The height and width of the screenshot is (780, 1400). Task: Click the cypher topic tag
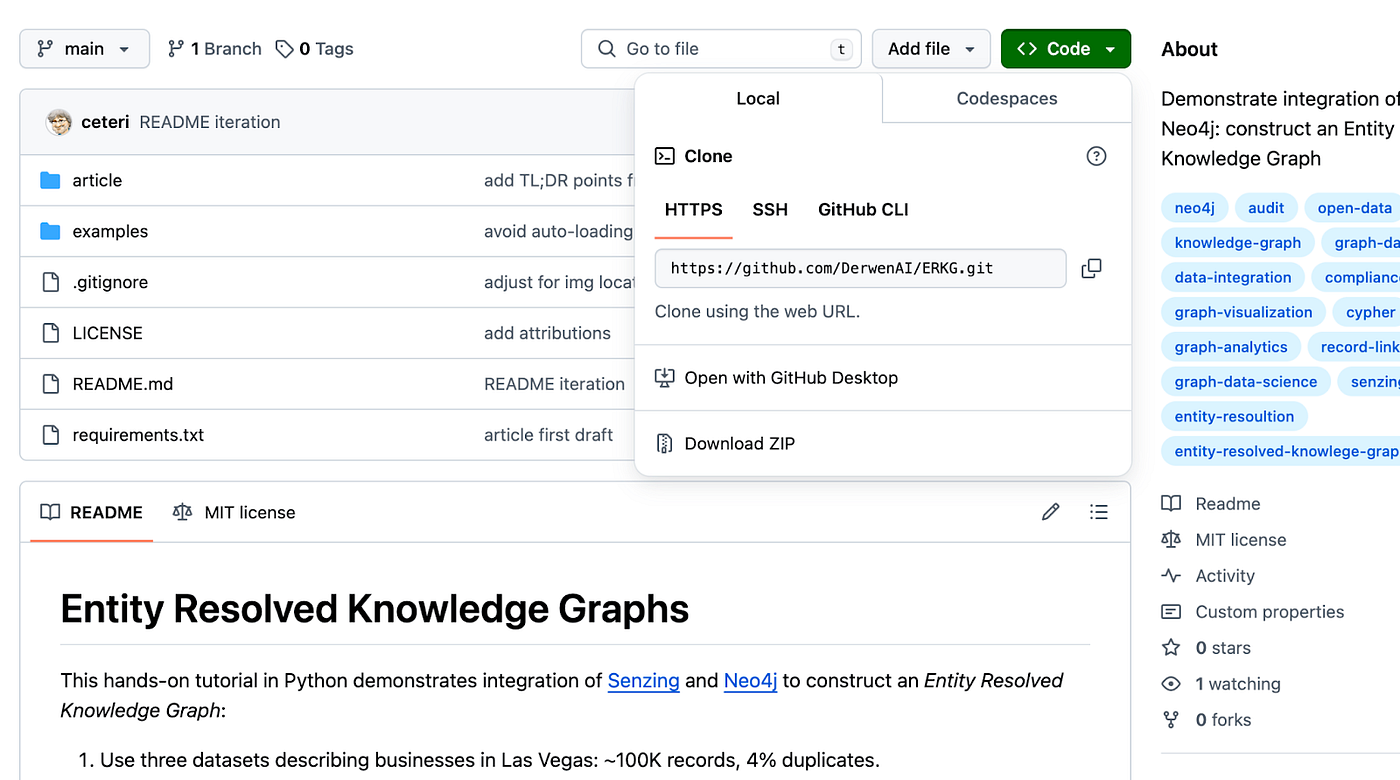1368,313
